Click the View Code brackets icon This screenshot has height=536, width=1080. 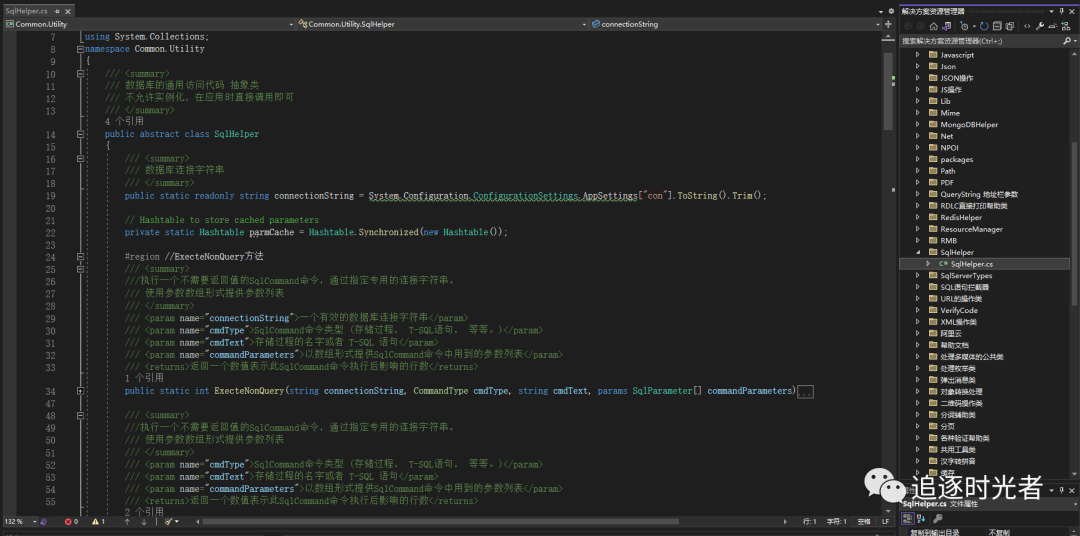click(1026, 26)
